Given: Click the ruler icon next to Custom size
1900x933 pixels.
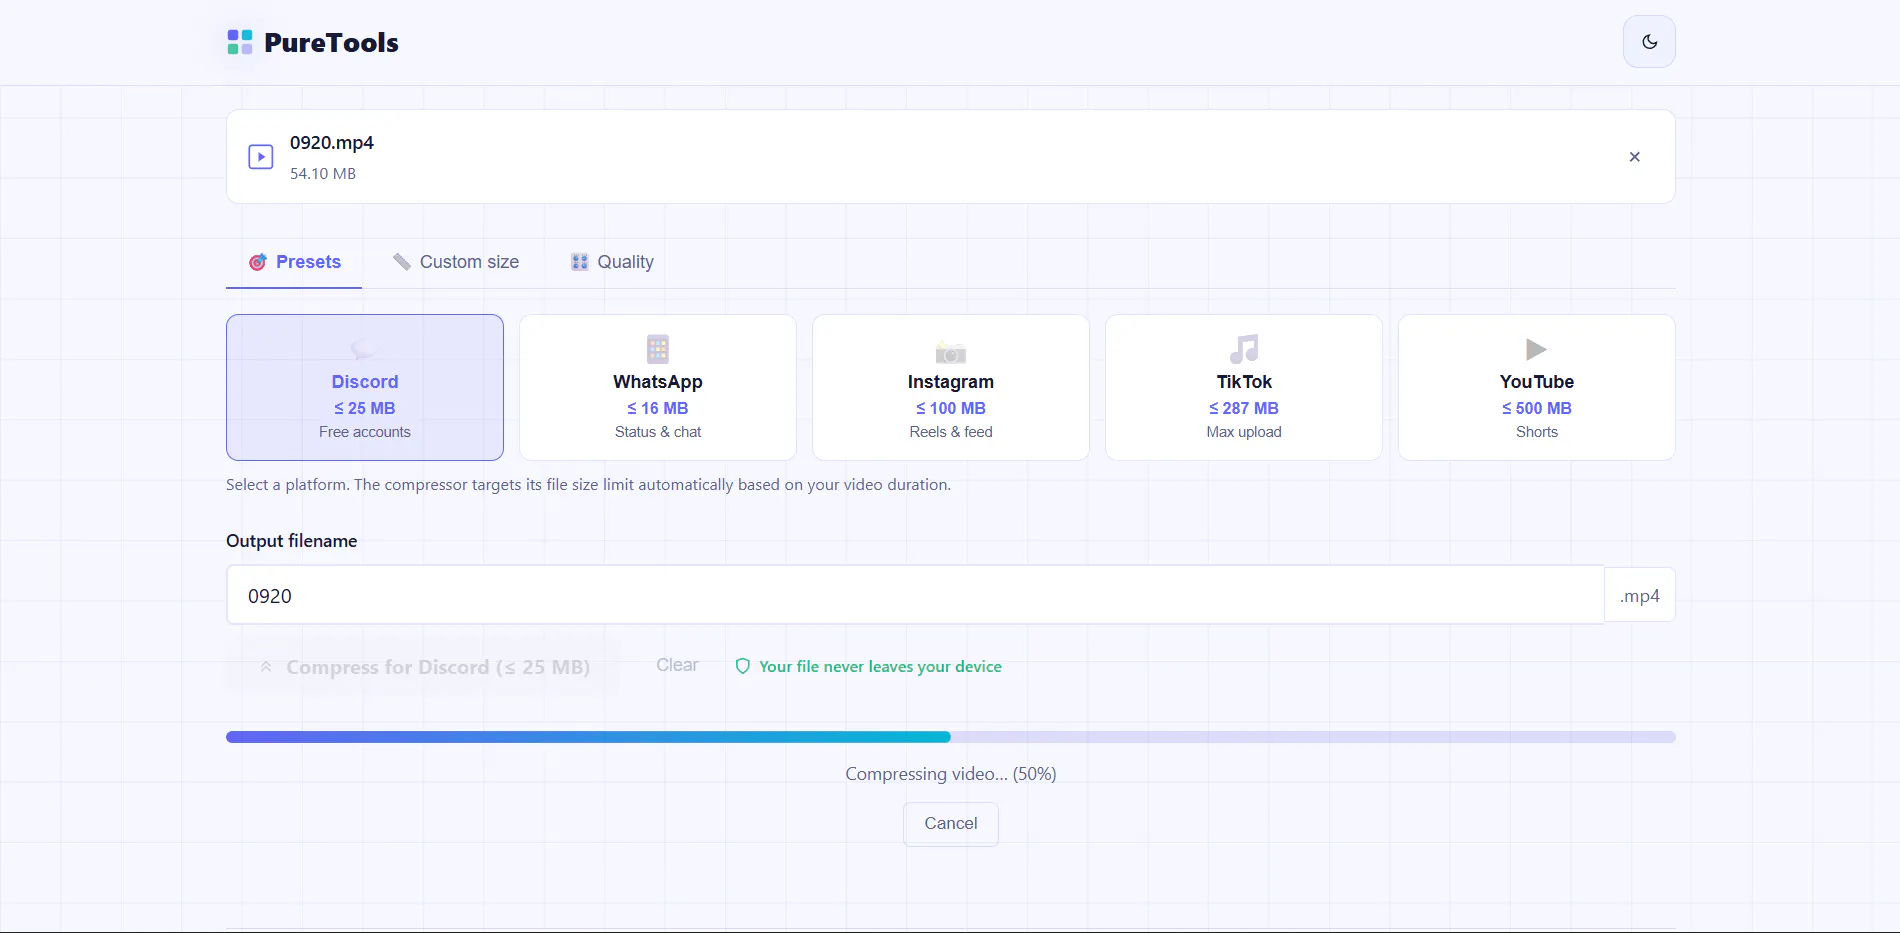Looking at the screenshot, I should (x=402, y=262).
